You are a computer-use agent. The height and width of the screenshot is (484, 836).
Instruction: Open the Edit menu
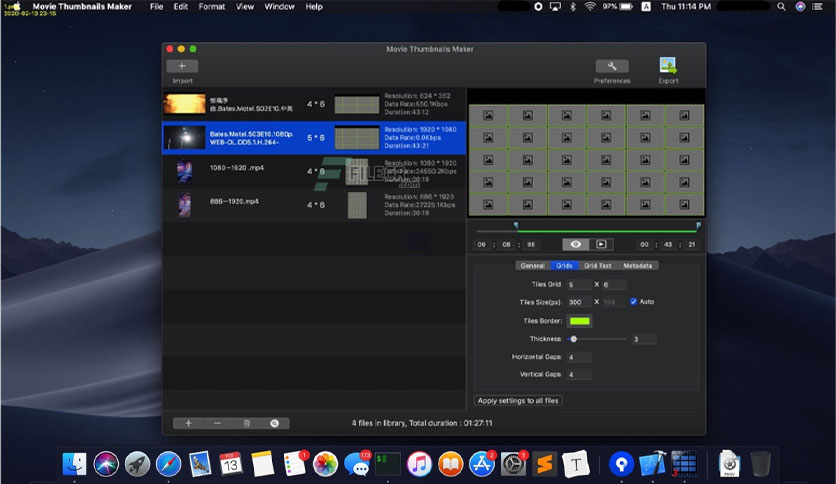[180, 6]
